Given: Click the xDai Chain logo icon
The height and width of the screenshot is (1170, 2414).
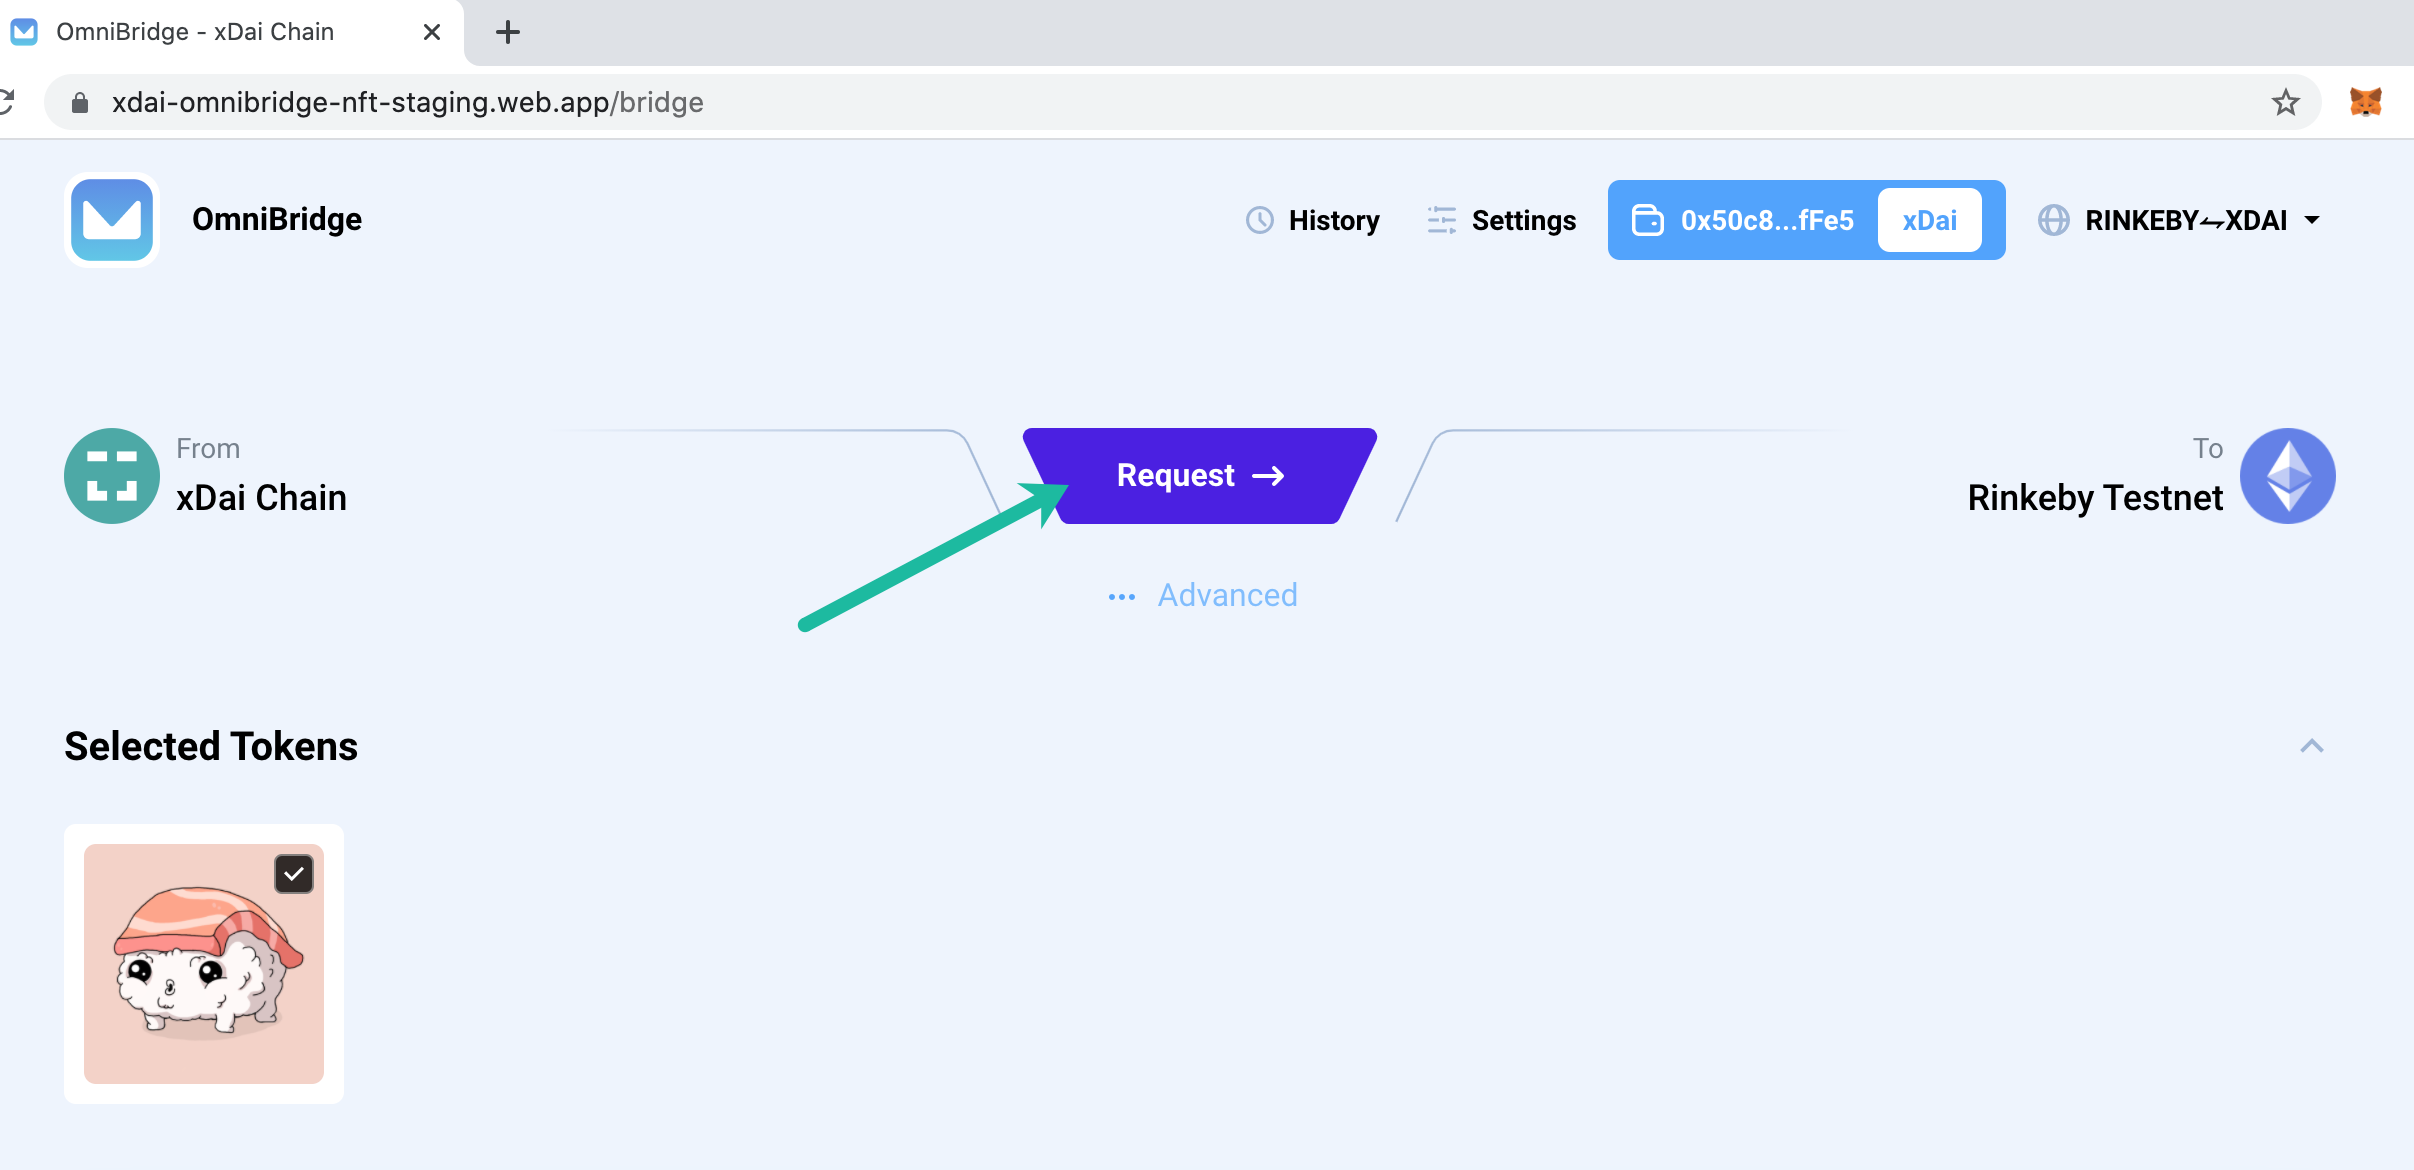Looking at the screenshot, I should (x=112, y=476).
